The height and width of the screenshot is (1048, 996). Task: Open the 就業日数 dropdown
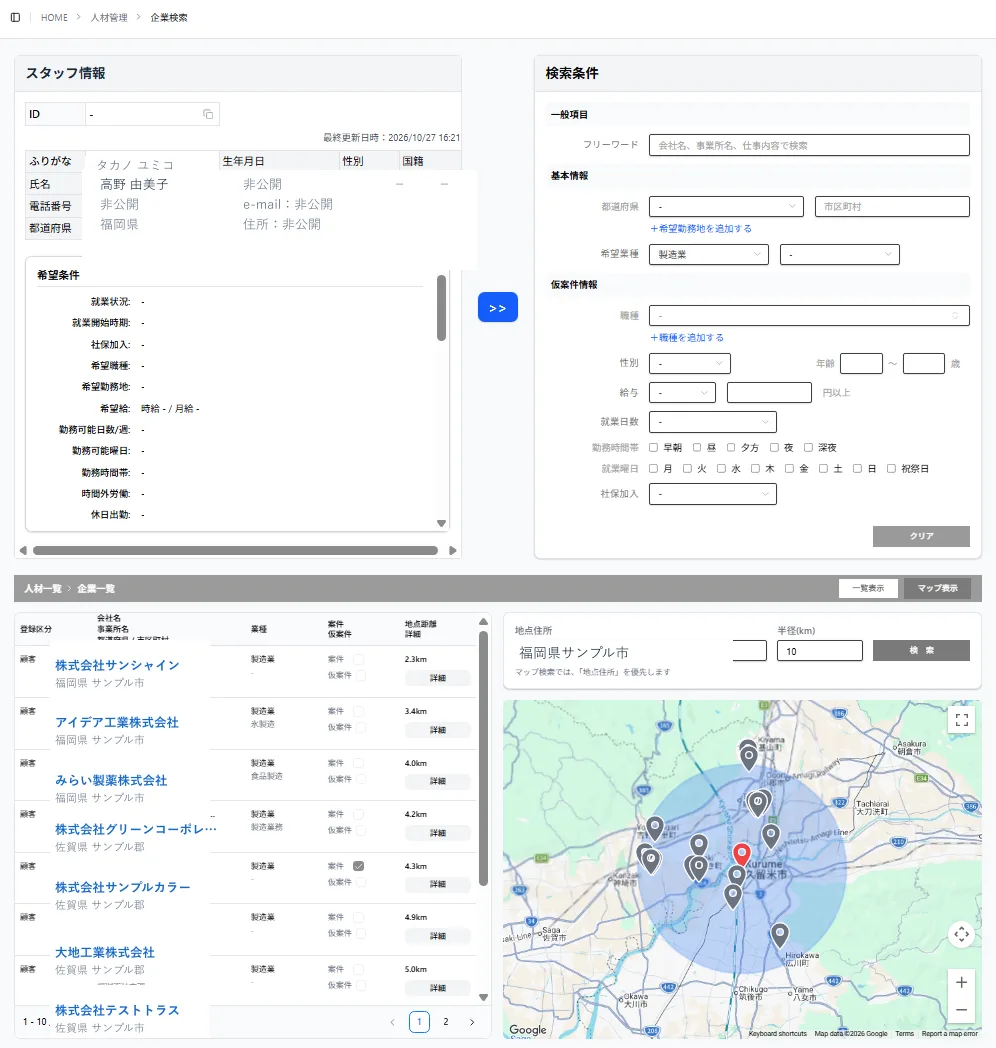(x=713, y=422)
